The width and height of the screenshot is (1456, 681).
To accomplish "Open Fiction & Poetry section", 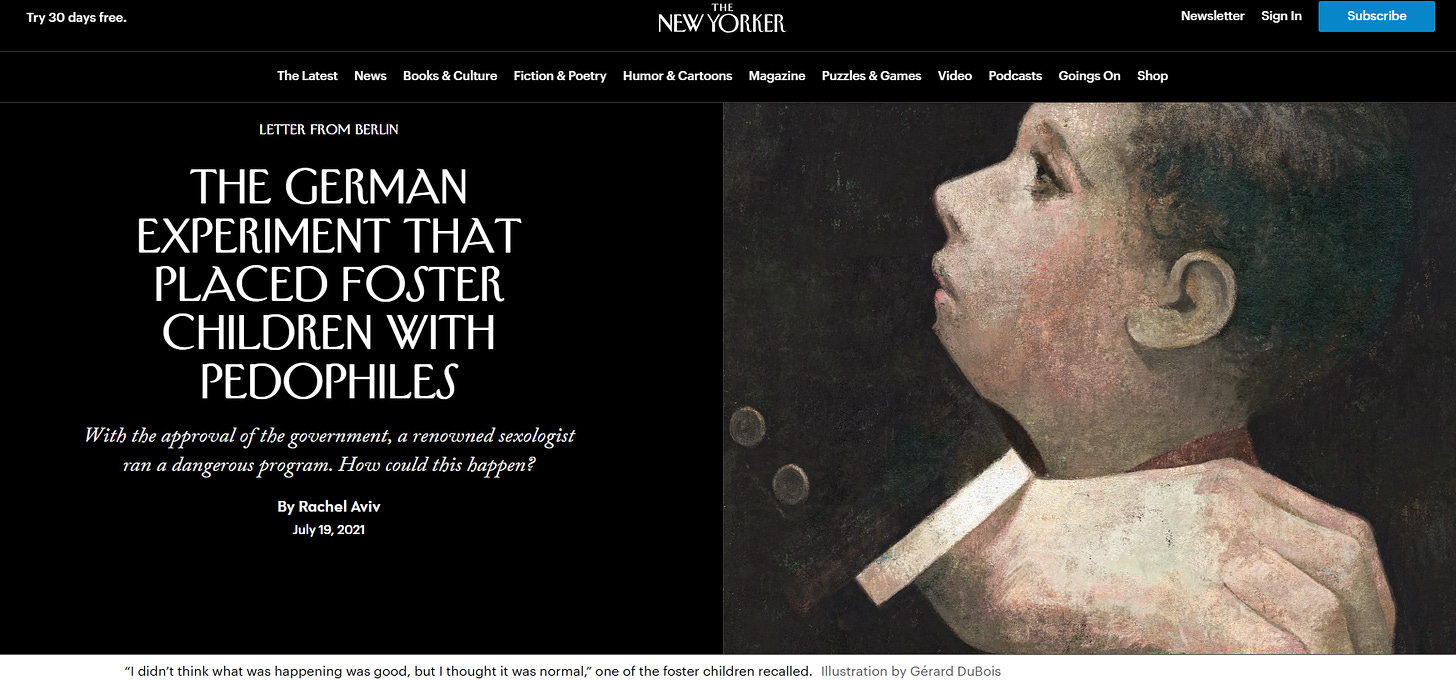I will pyautogui.click(x=560, y=76).
